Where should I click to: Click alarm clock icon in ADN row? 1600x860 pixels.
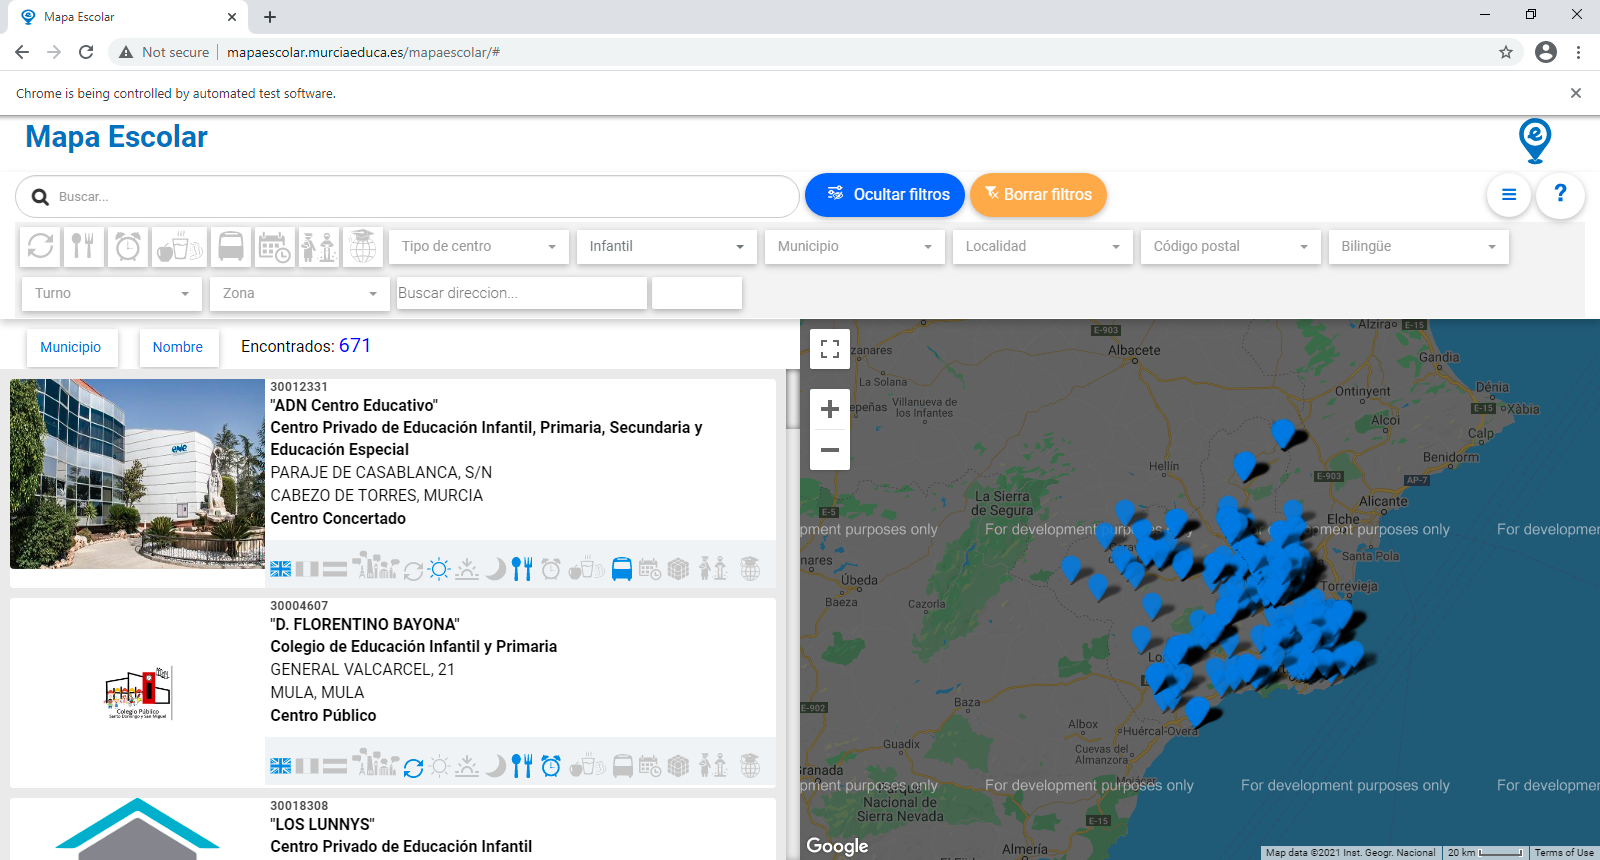pyautogui.click(x=551, y=569)
